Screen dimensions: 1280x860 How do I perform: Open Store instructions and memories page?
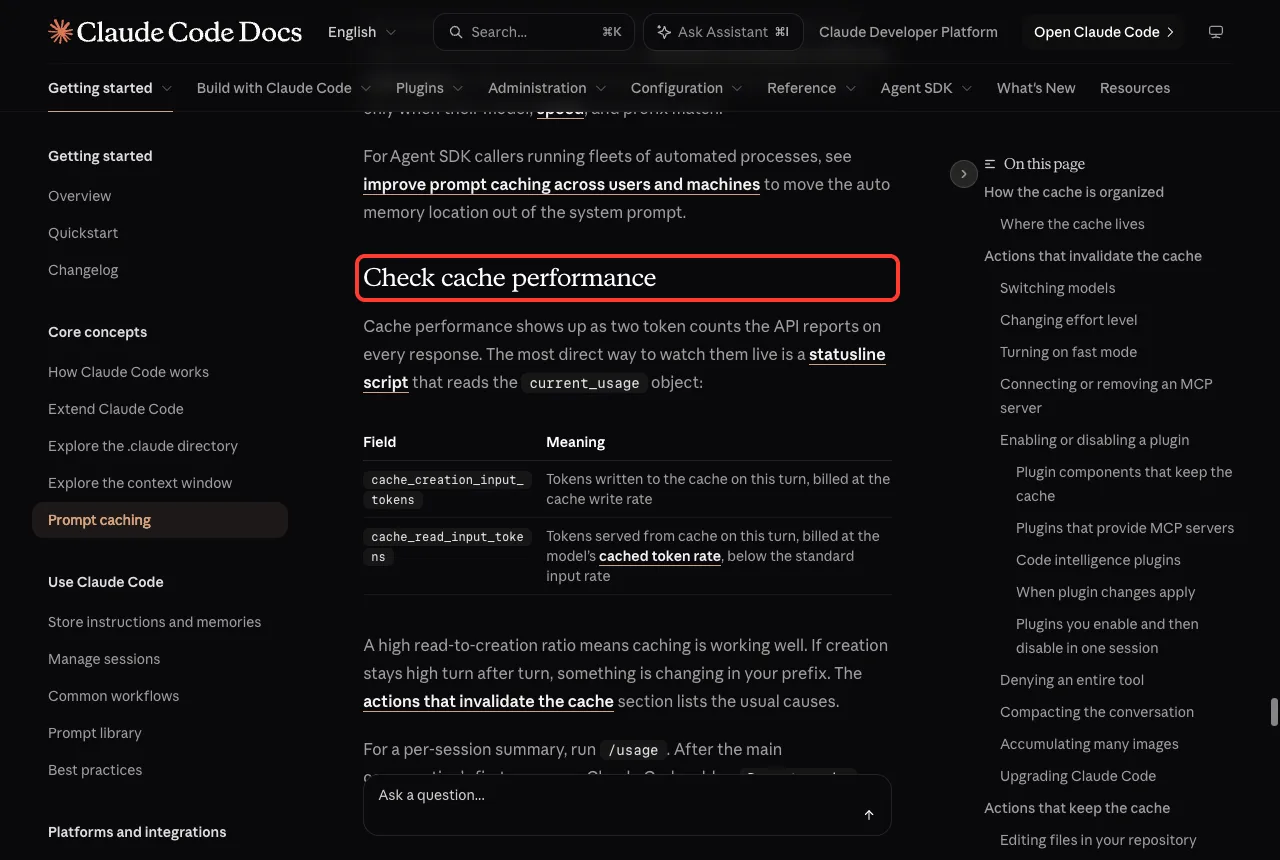click(155, 622)
